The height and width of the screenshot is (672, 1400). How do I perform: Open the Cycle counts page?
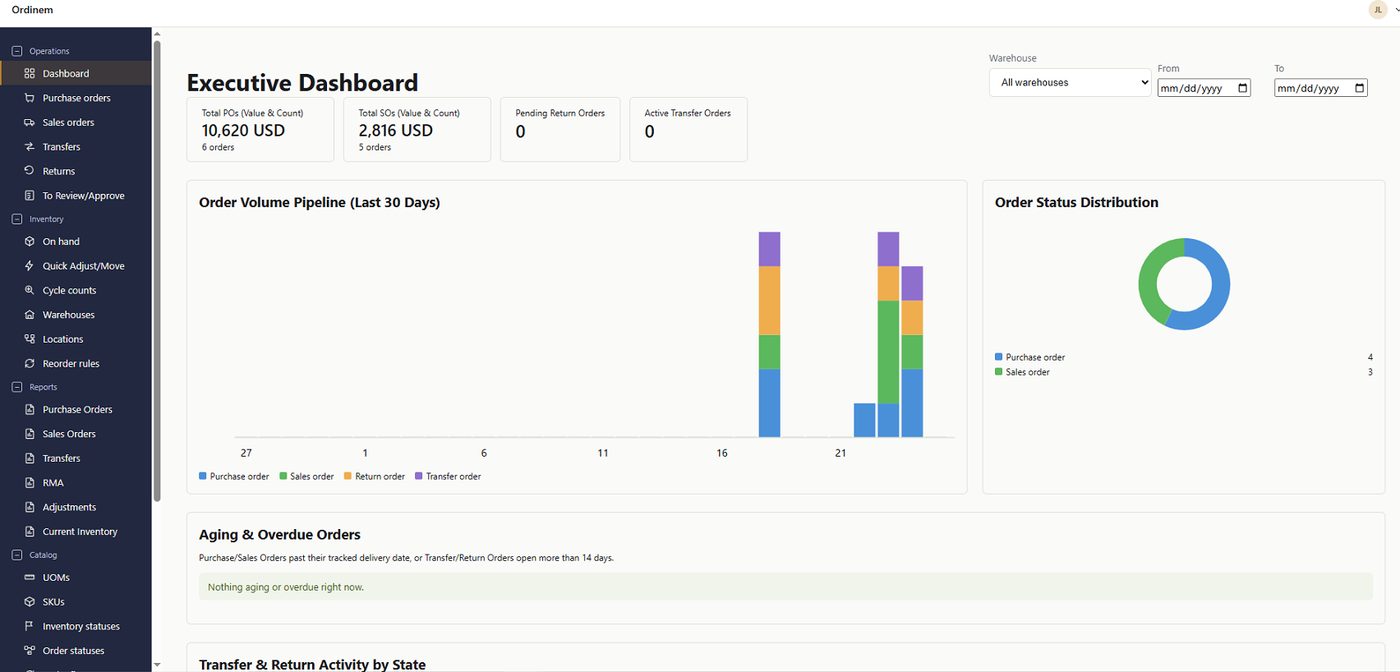click(76, 291)
